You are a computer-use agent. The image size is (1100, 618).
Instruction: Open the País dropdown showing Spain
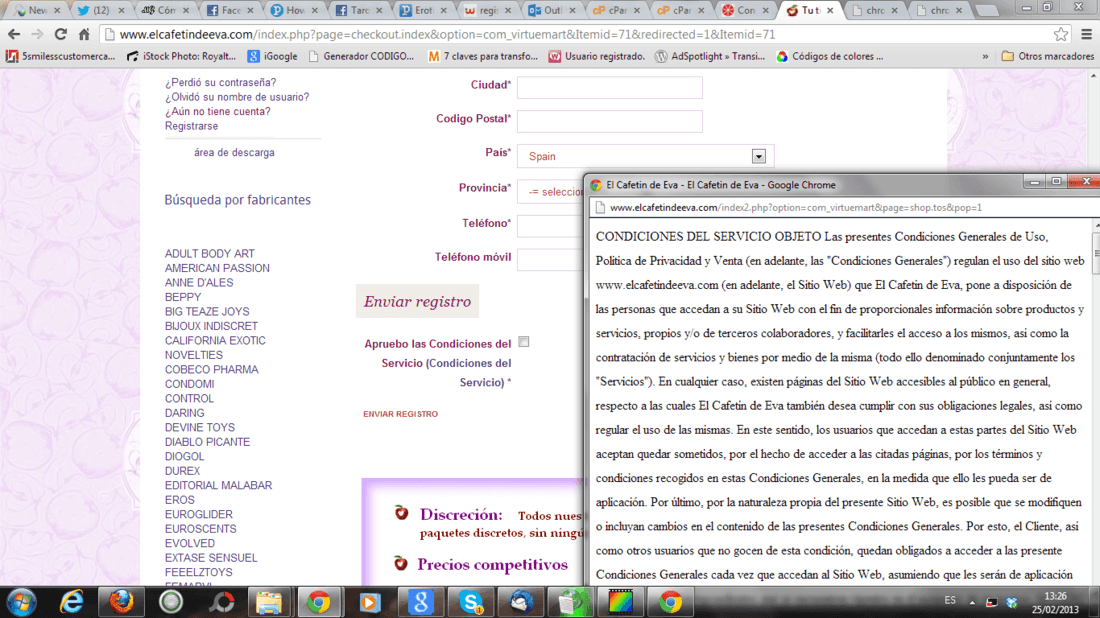pos(645,156)
